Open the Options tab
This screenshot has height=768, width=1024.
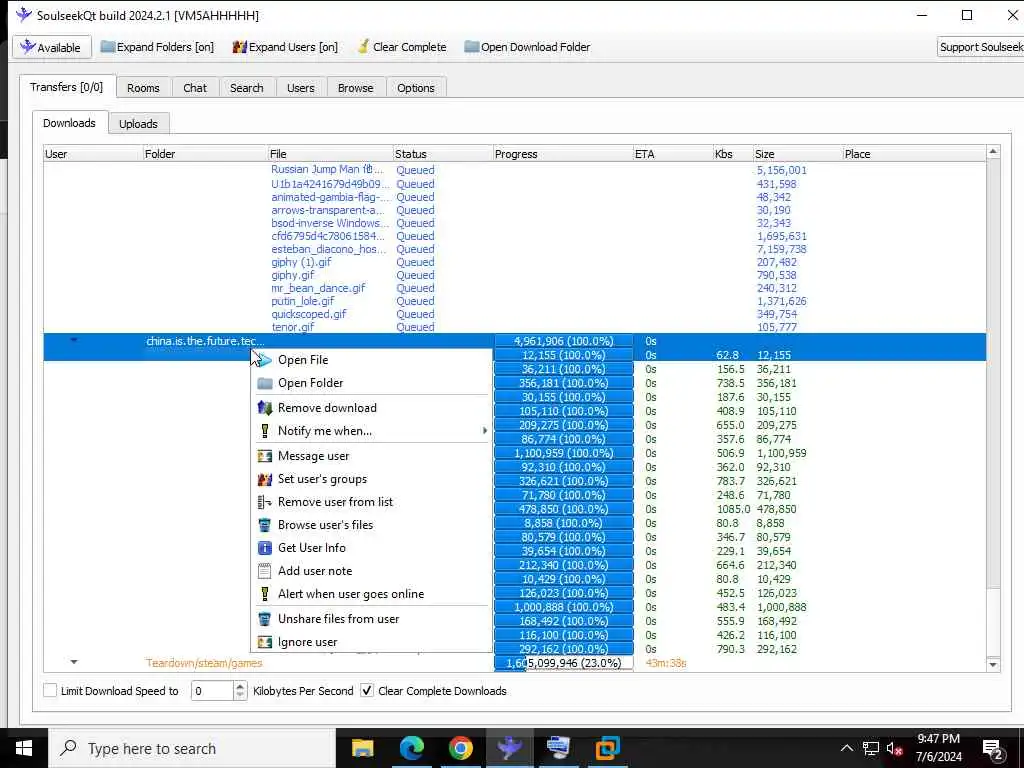(416, 88)
